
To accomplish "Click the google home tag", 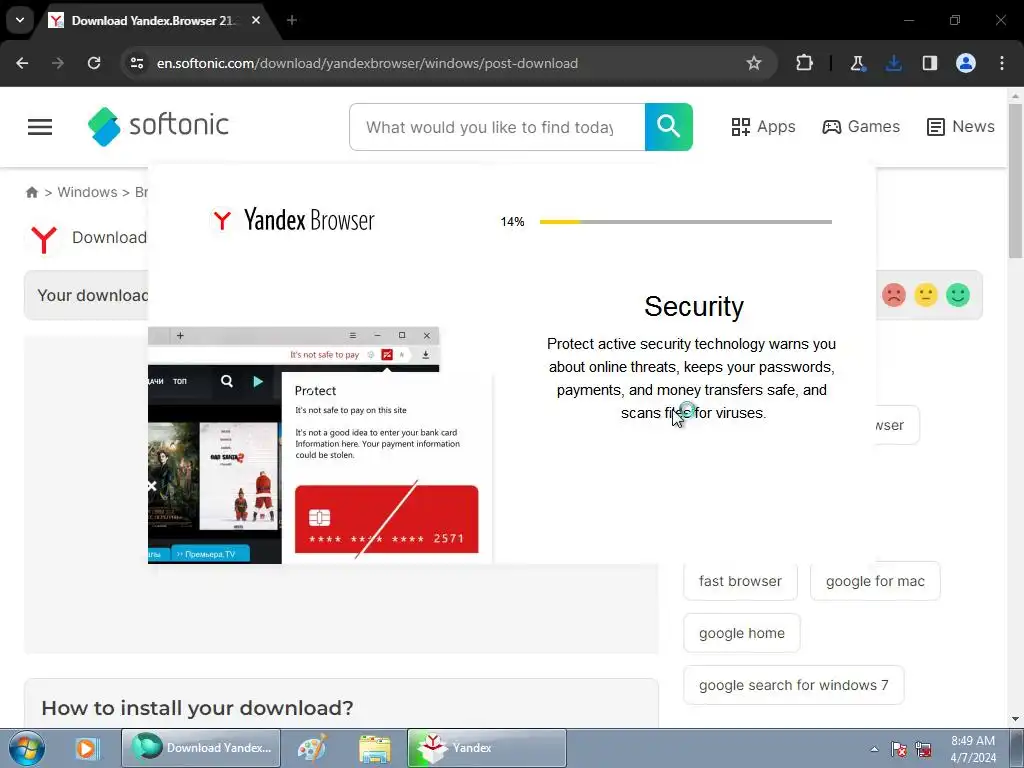I will coord(741,633).
